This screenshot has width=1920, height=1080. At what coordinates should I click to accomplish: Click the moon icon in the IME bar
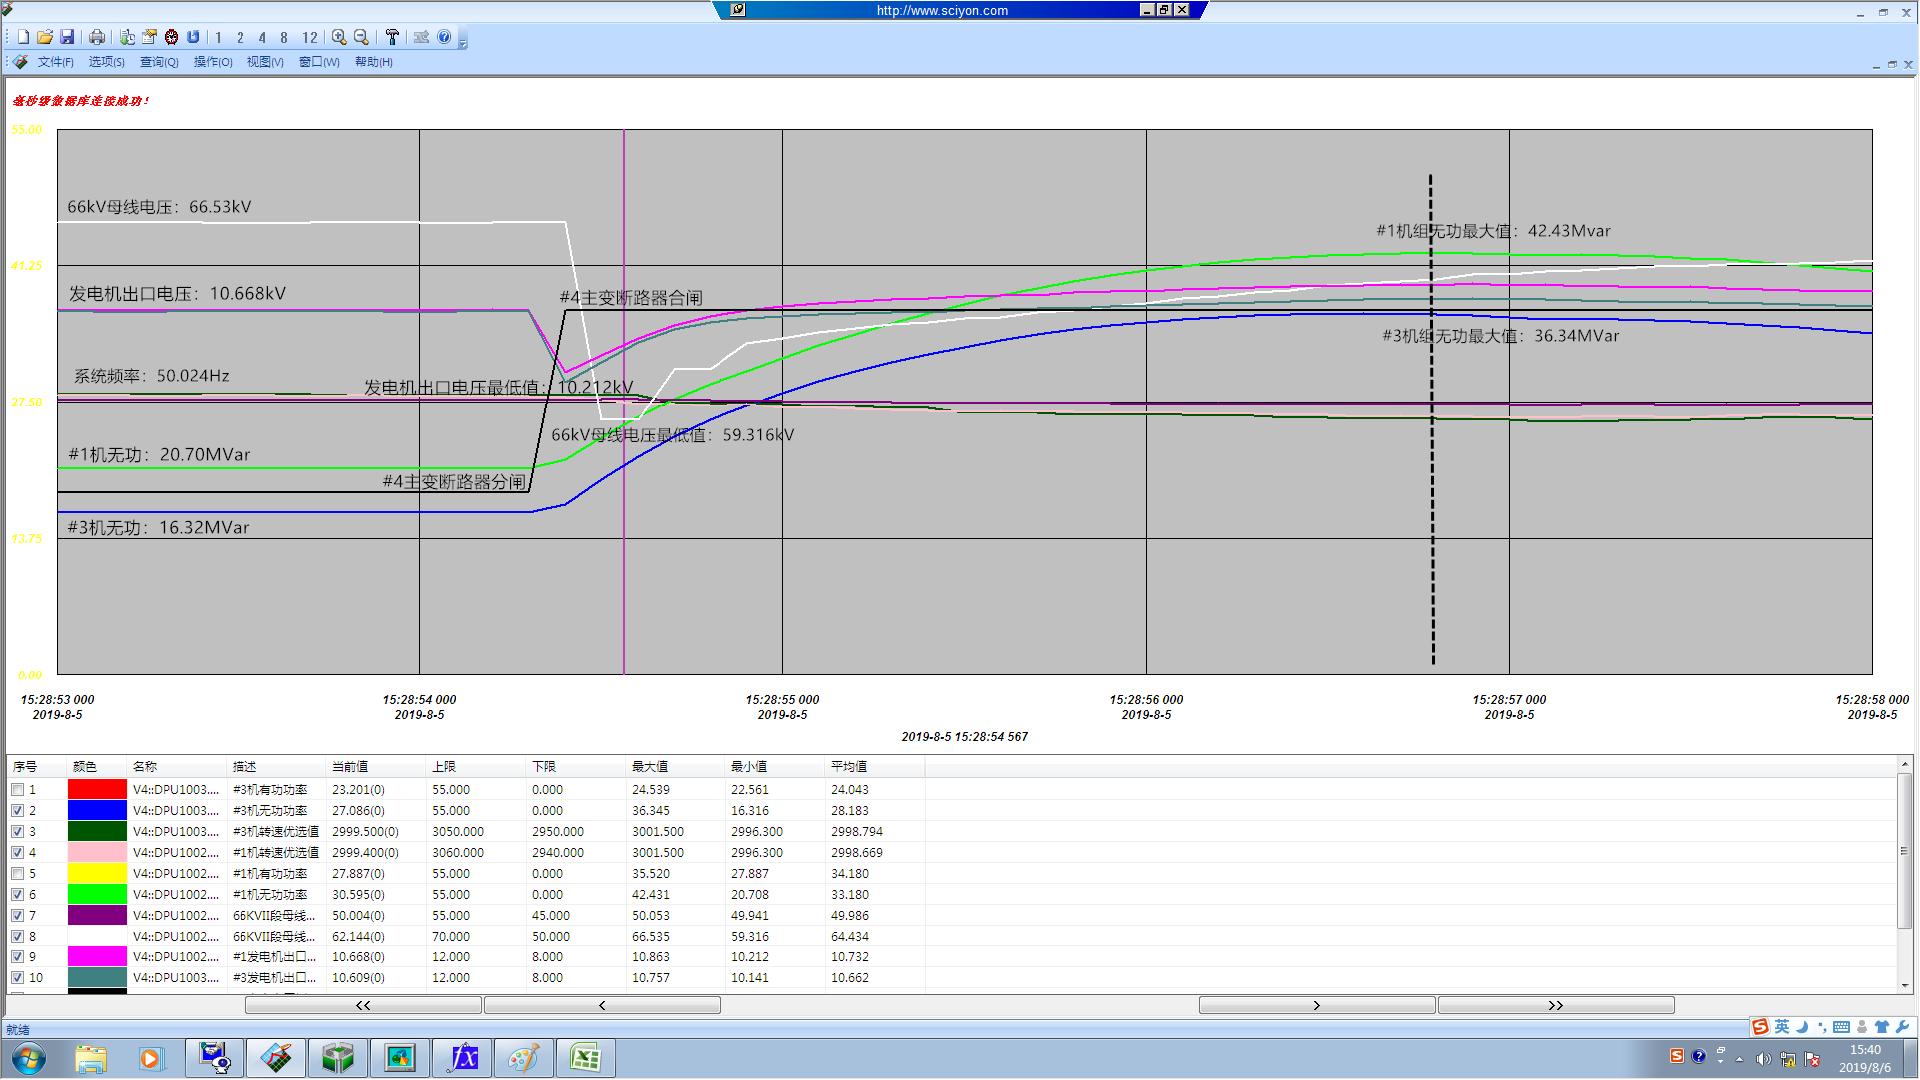(x=1802, y=1027)
